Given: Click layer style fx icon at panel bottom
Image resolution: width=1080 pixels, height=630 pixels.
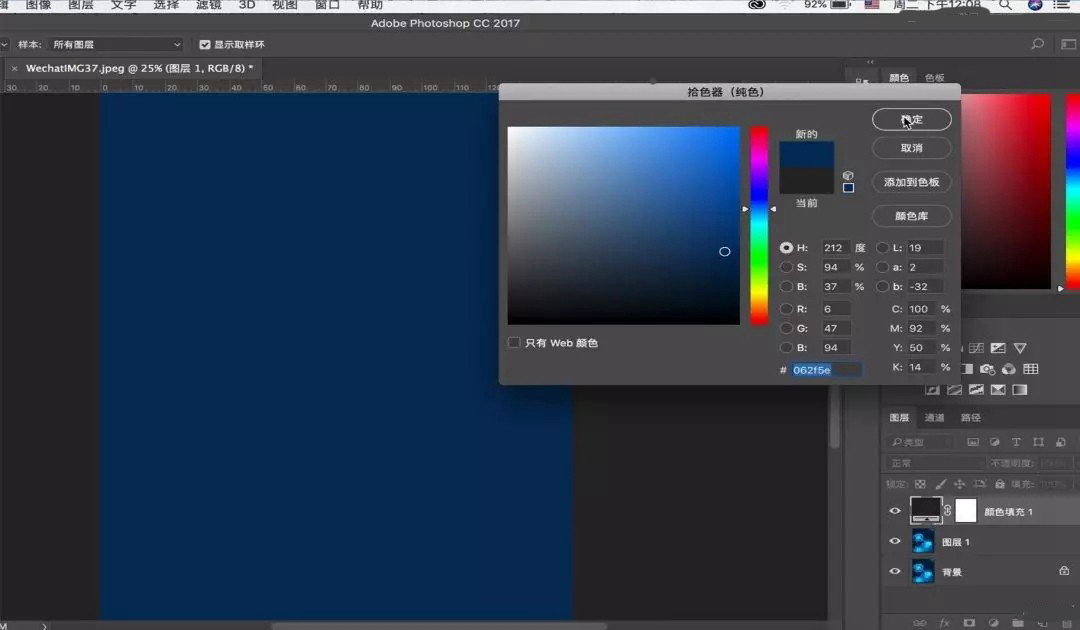Looking at the screenshot, I should pos(944,623).
